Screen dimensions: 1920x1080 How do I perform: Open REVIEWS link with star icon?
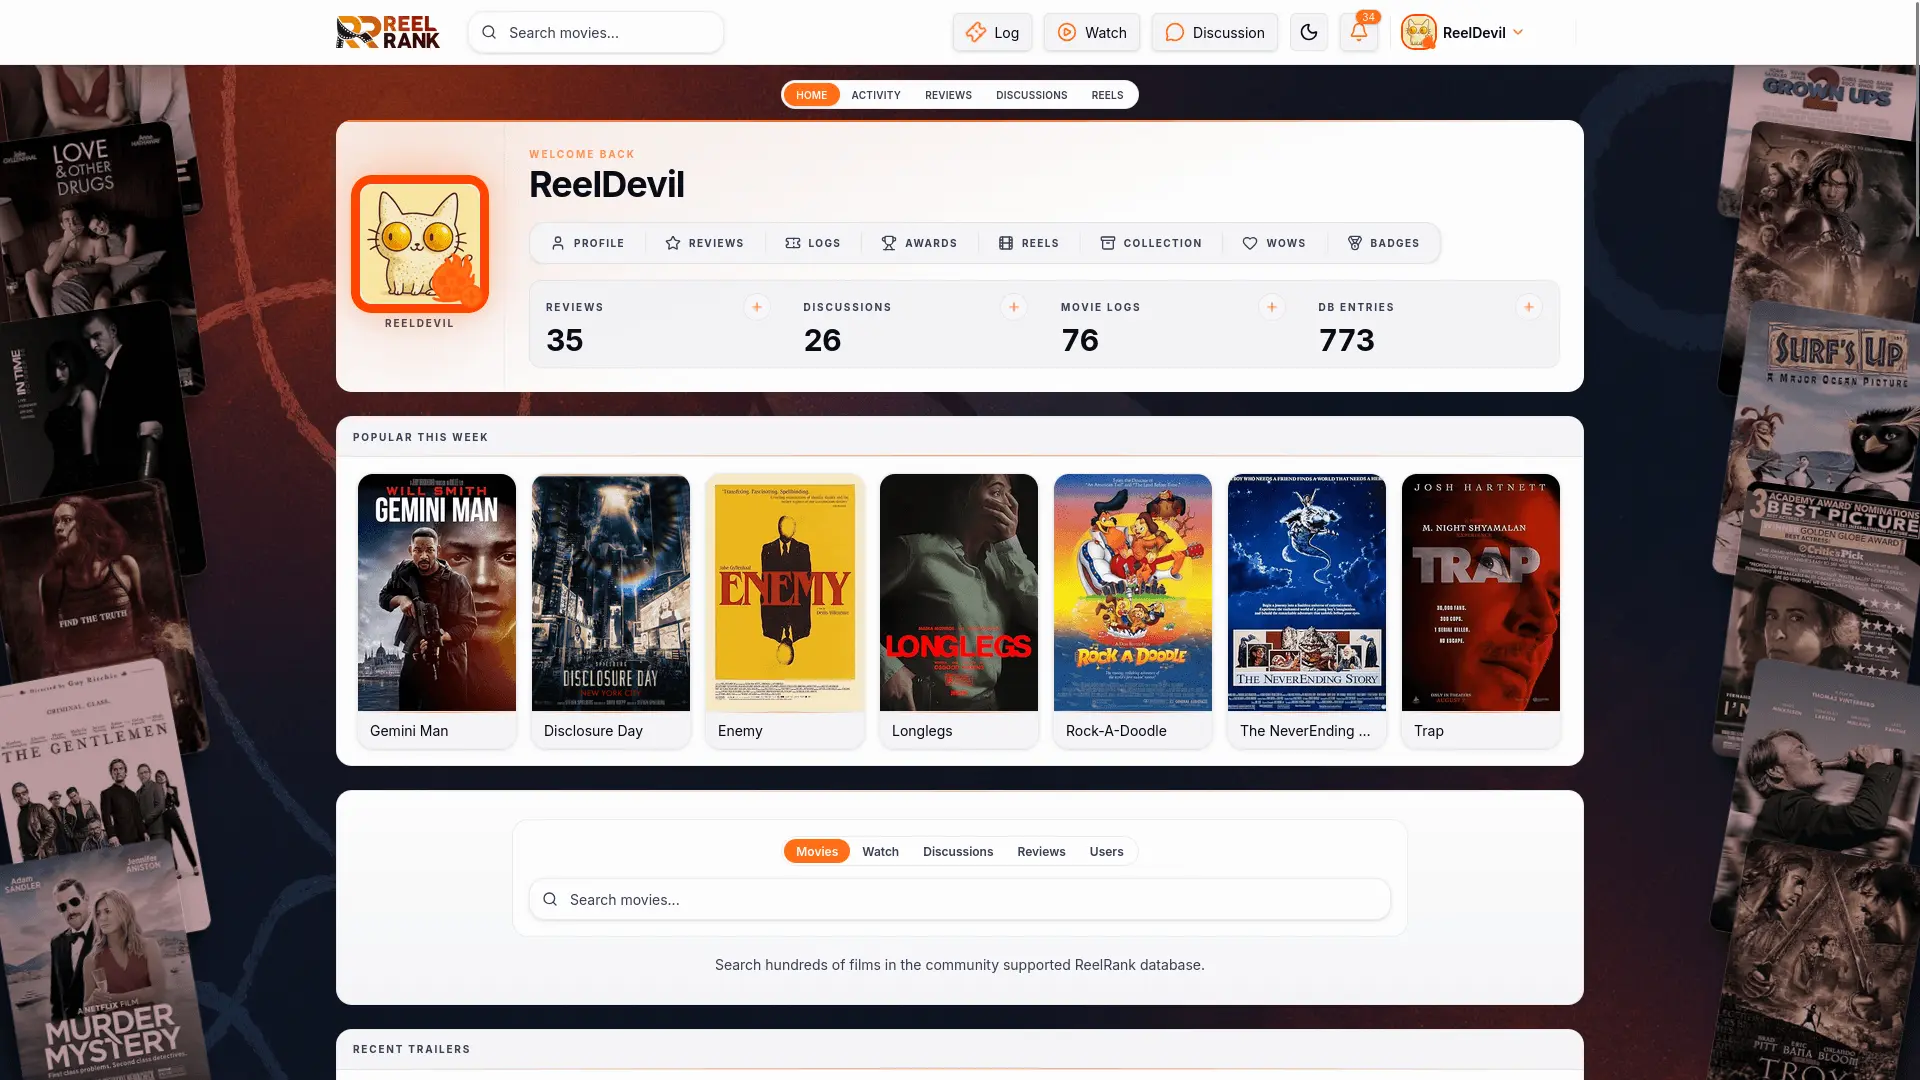click(704, 243)
